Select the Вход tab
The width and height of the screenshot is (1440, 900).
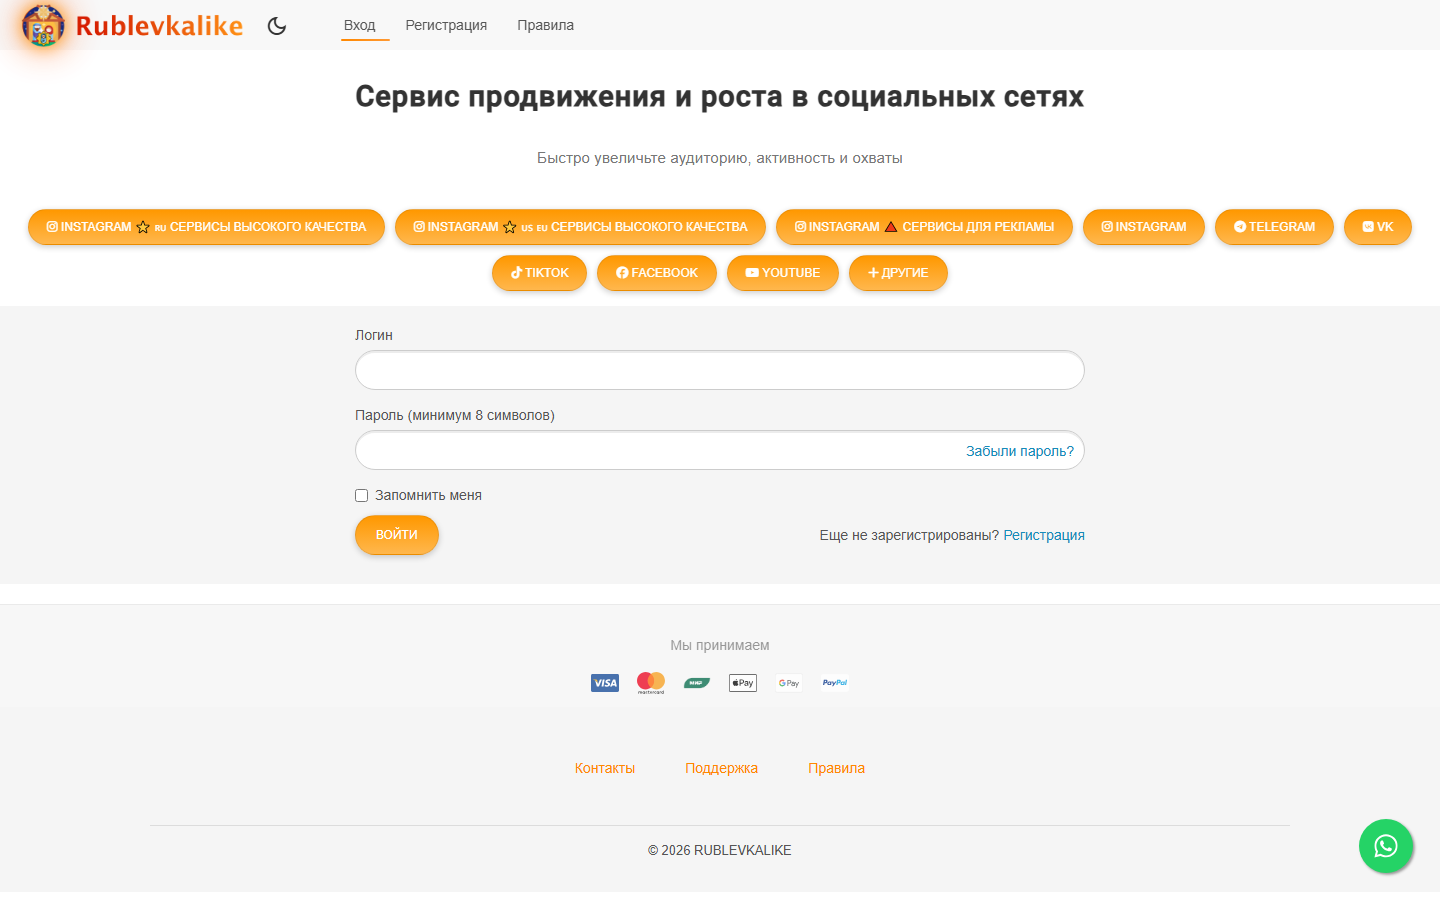tap(362, 25)
